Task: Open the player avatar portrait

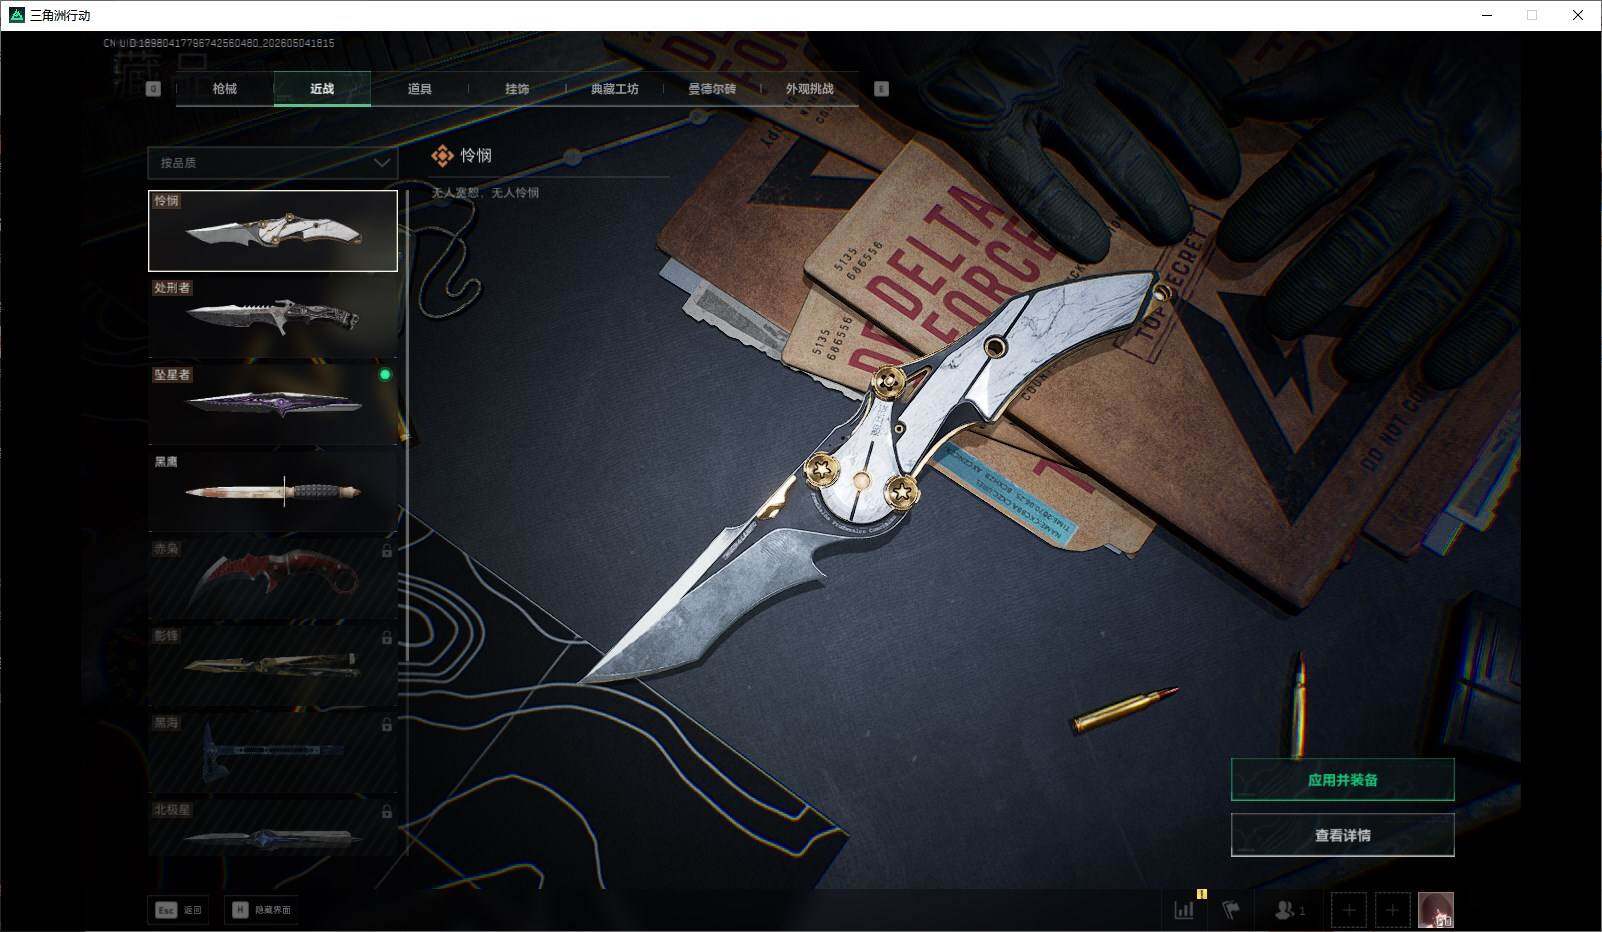Action: coord(1436,910)
